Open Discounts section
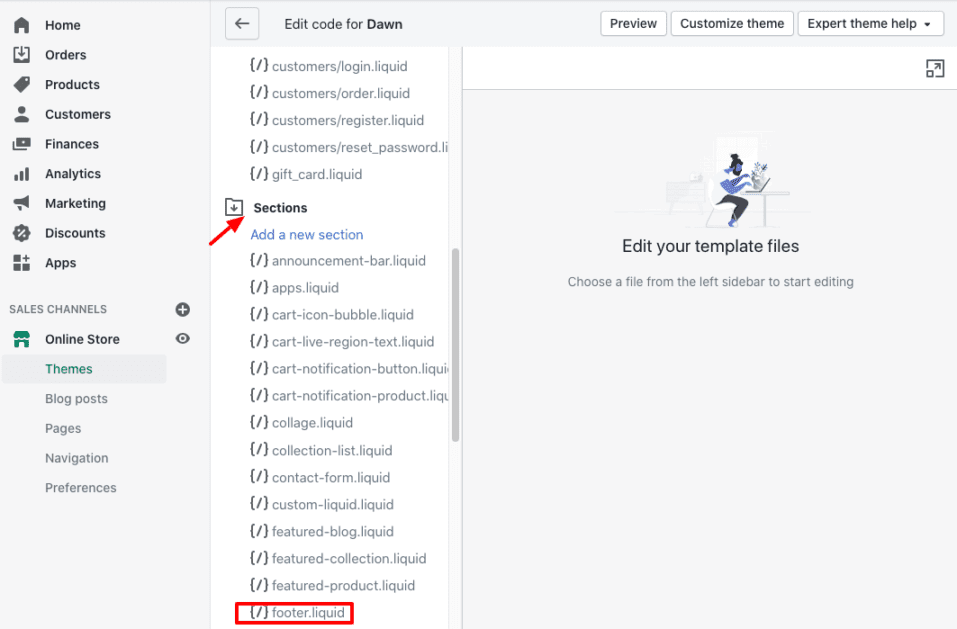The height and width of the screenshot is (629, 957). pos(75,233)
